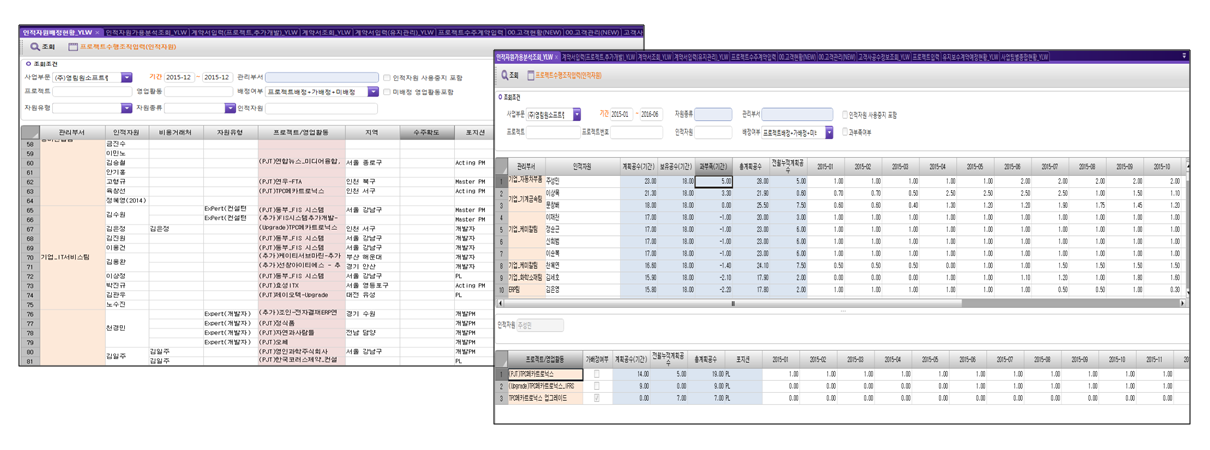Open 자원유형 dropdown in left window
The height and width of the screenshot is (450, 1210).
[126, 106]
